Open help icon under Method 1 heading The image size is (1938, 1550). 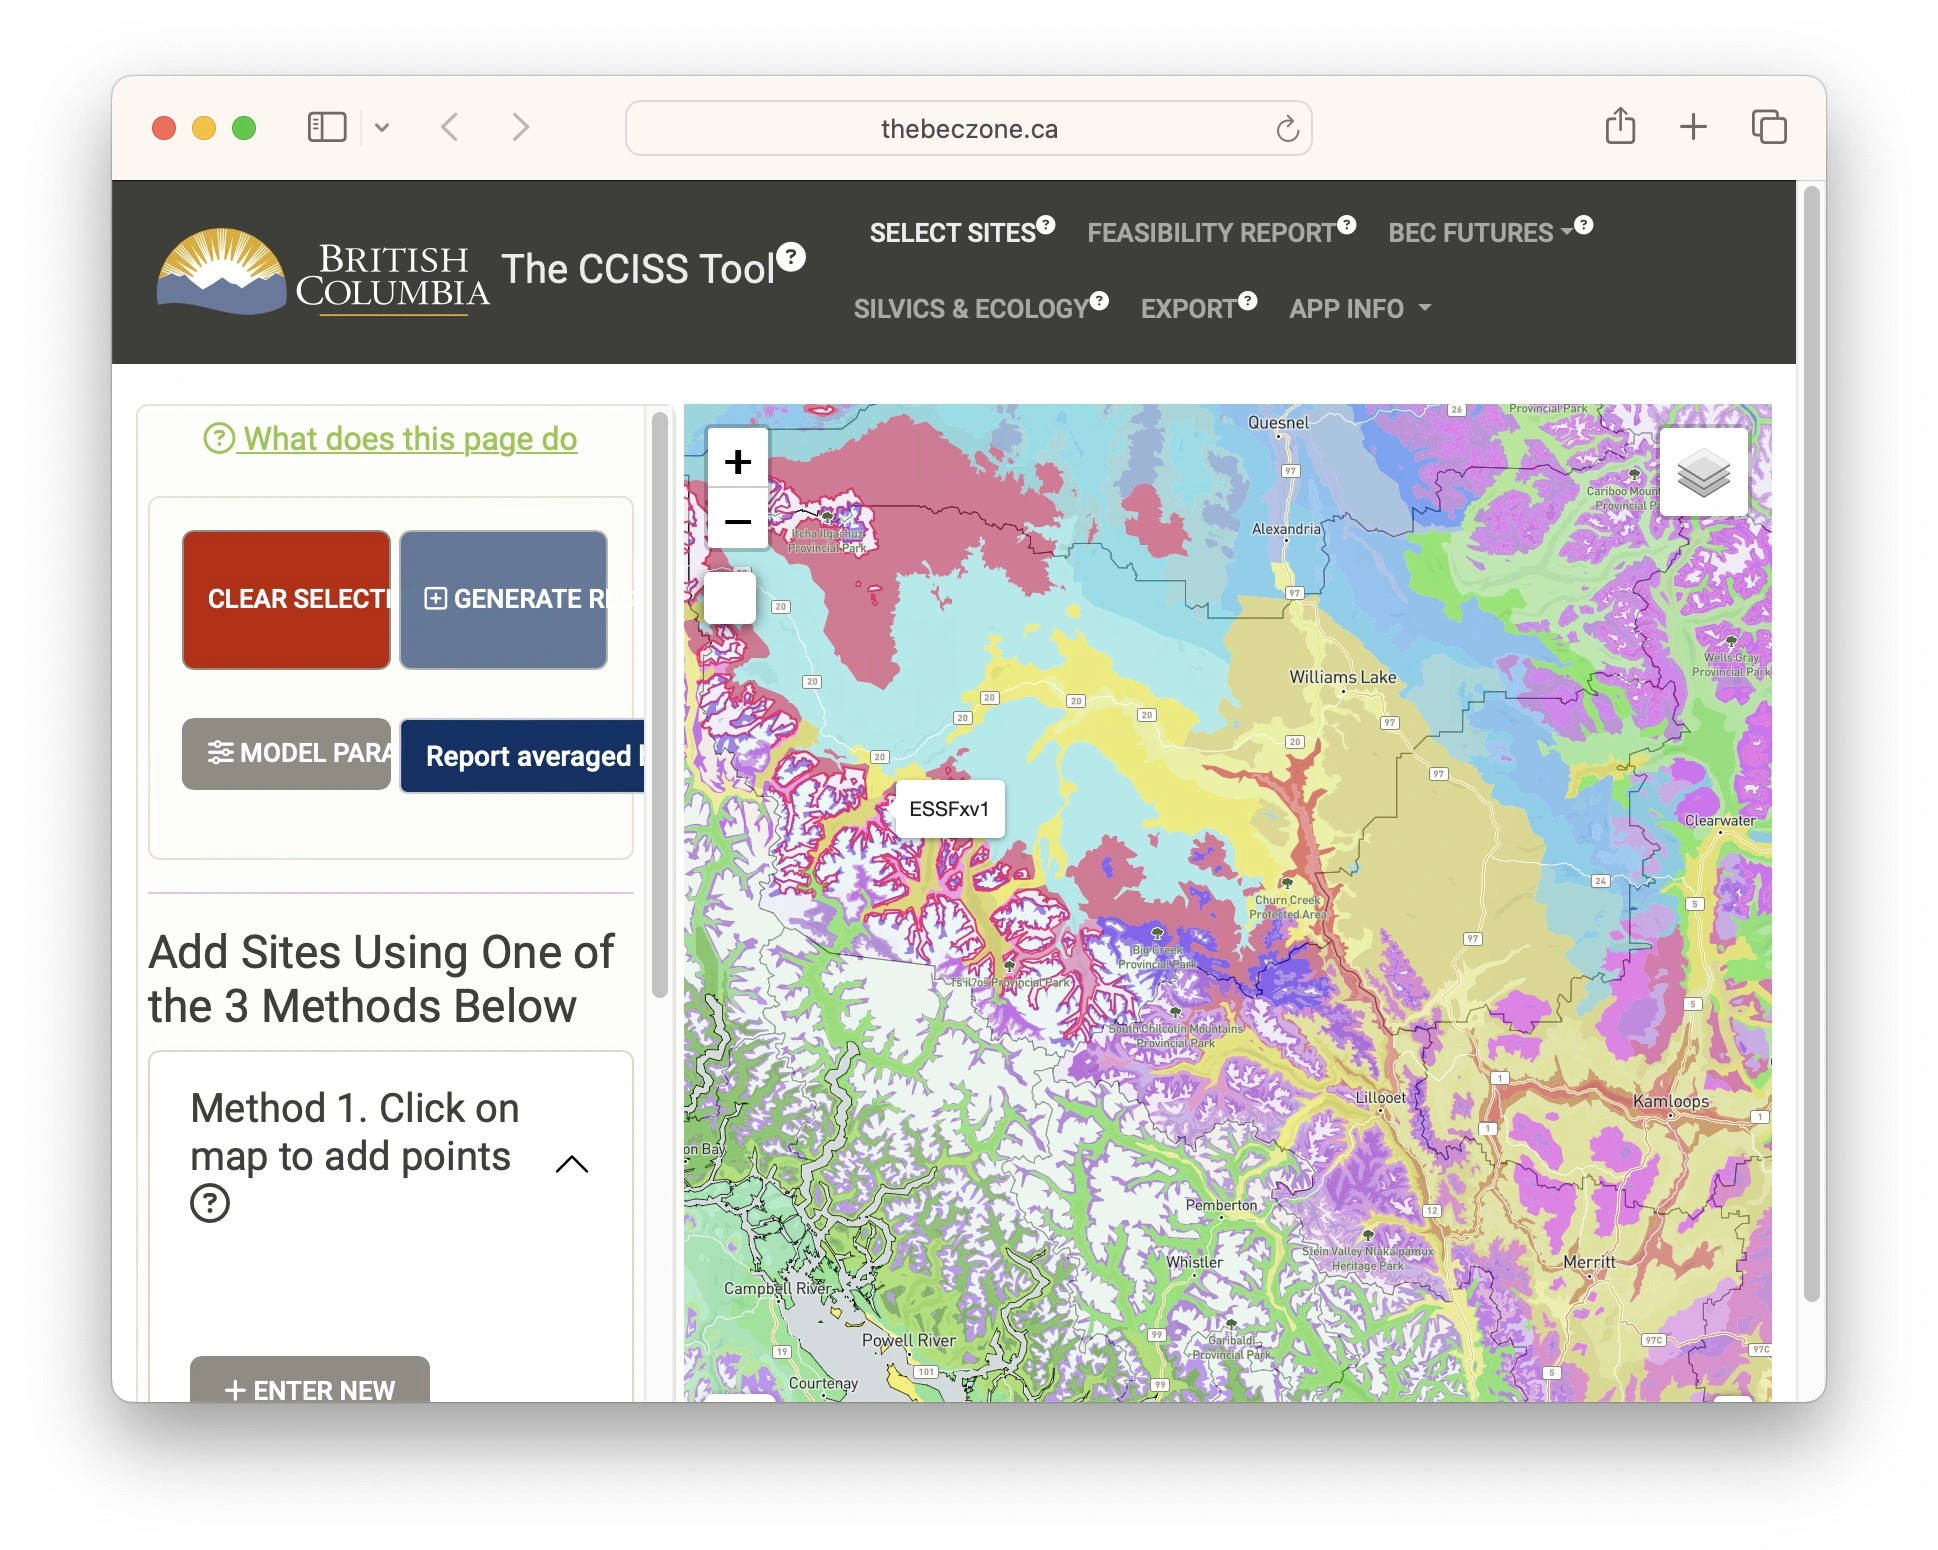pyautogui.click(x=210, y=1203)
